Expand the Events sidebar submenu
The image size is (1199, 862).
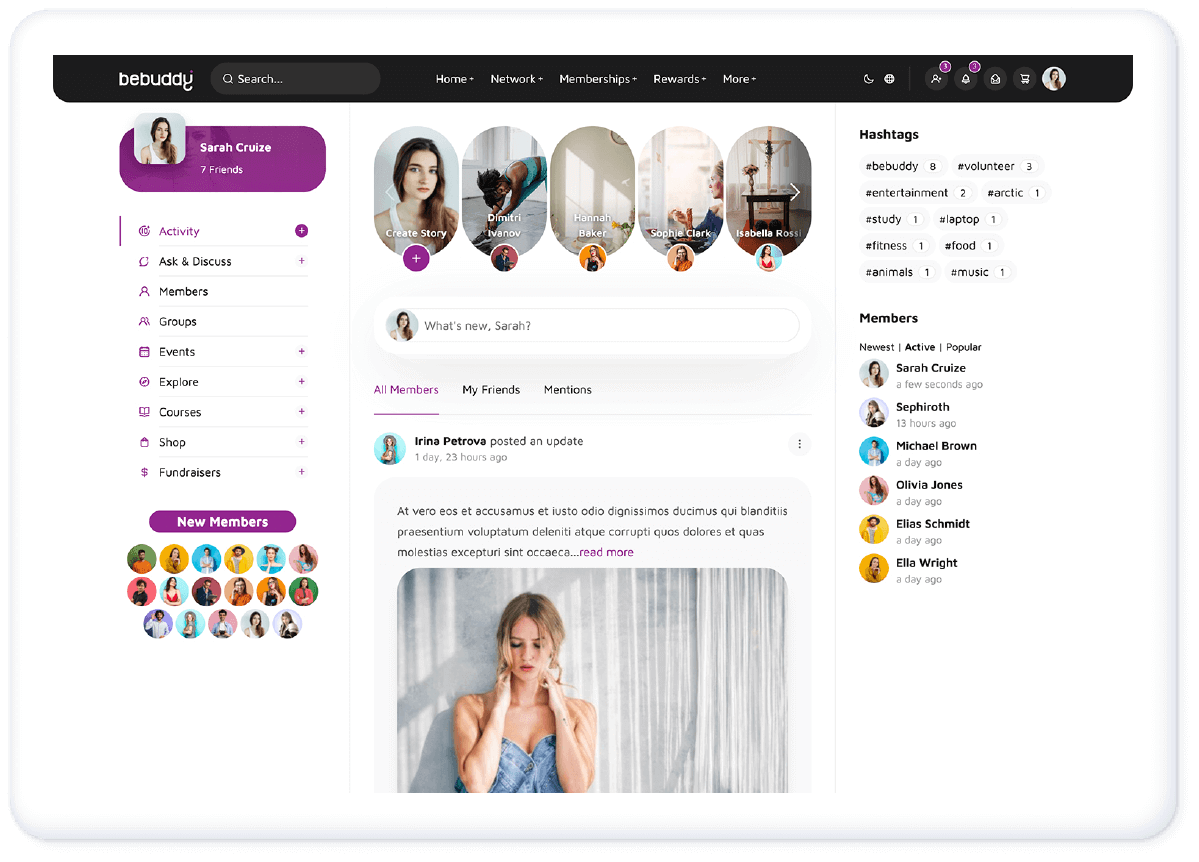(301, 352)
